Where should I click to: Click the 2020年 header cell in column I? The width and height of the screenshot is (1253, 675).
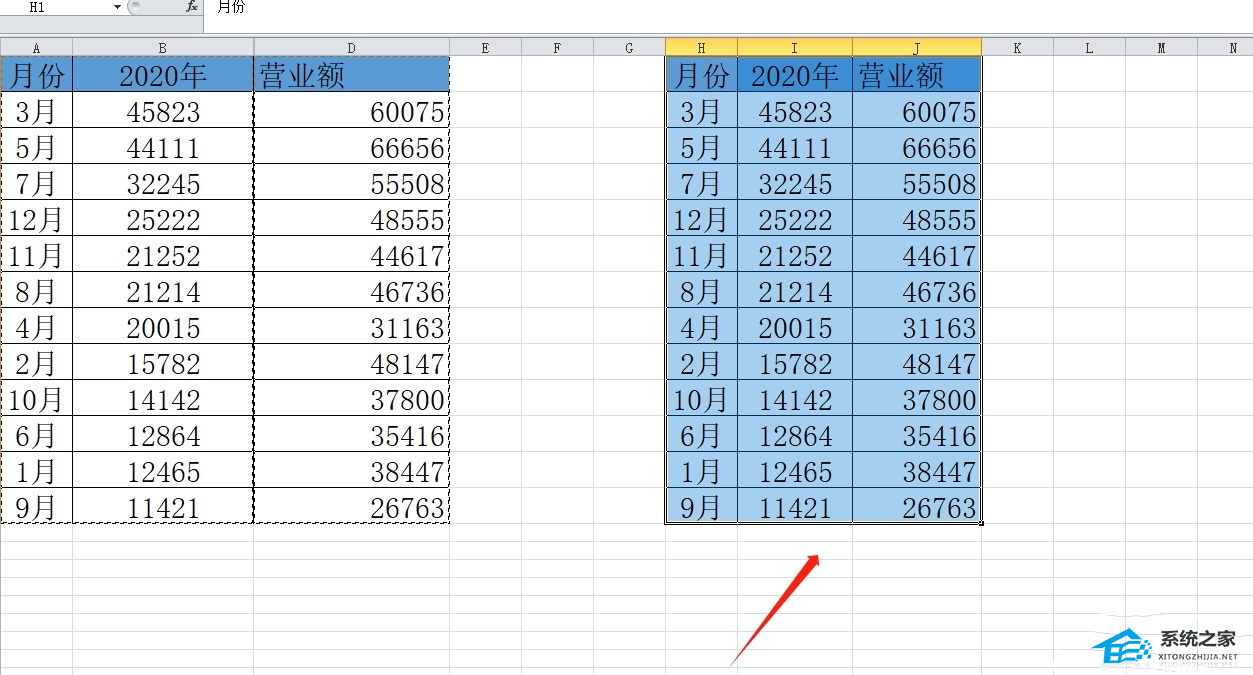[x=795, y=74]
